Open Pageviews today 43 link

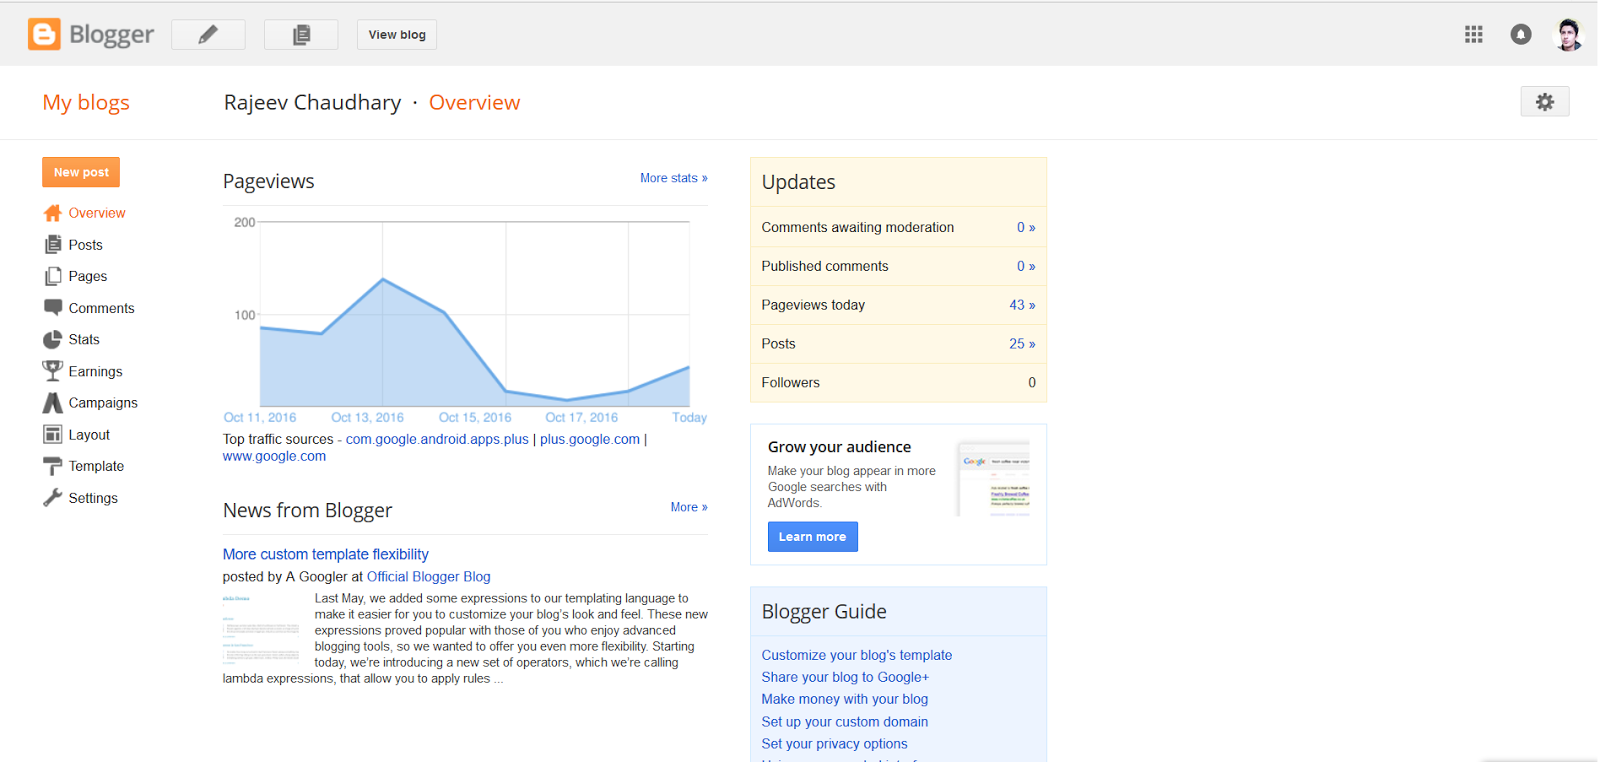tap(1022, 305)
